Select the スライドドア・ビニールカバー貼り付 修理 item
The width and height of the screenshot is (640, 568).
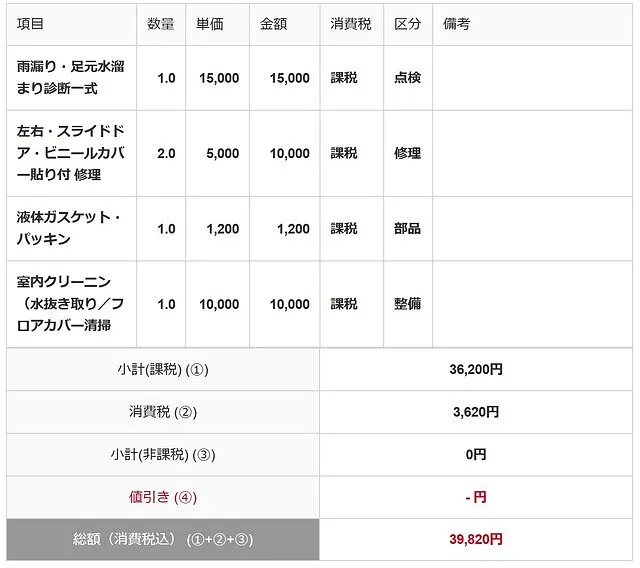pos(68,154)
